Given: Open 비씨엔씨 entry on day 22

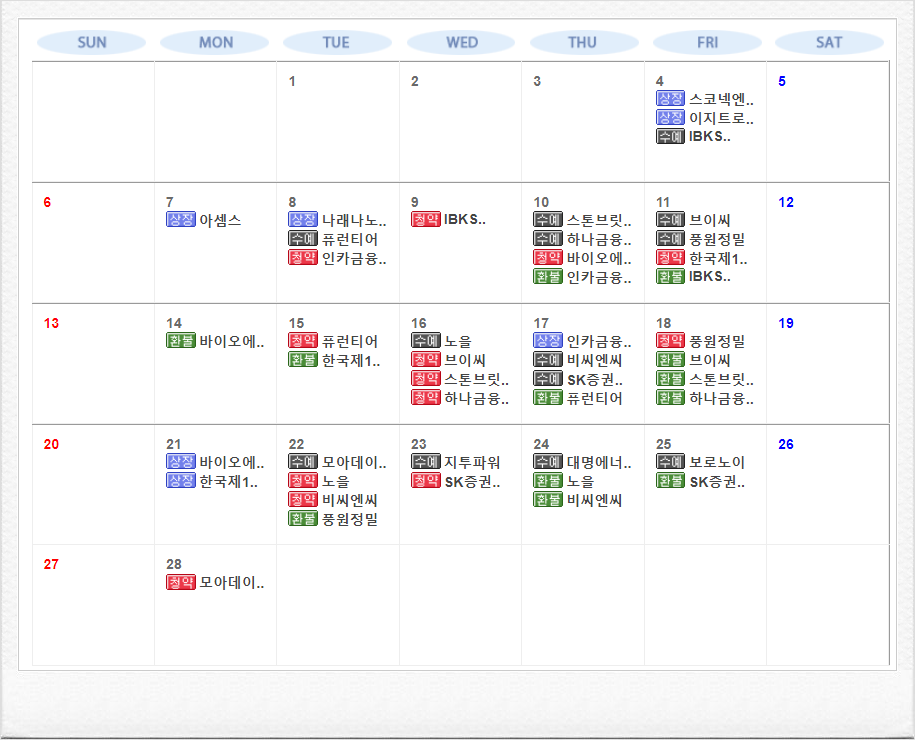Looking at the screenshot, I should click(x=350, y=500).
